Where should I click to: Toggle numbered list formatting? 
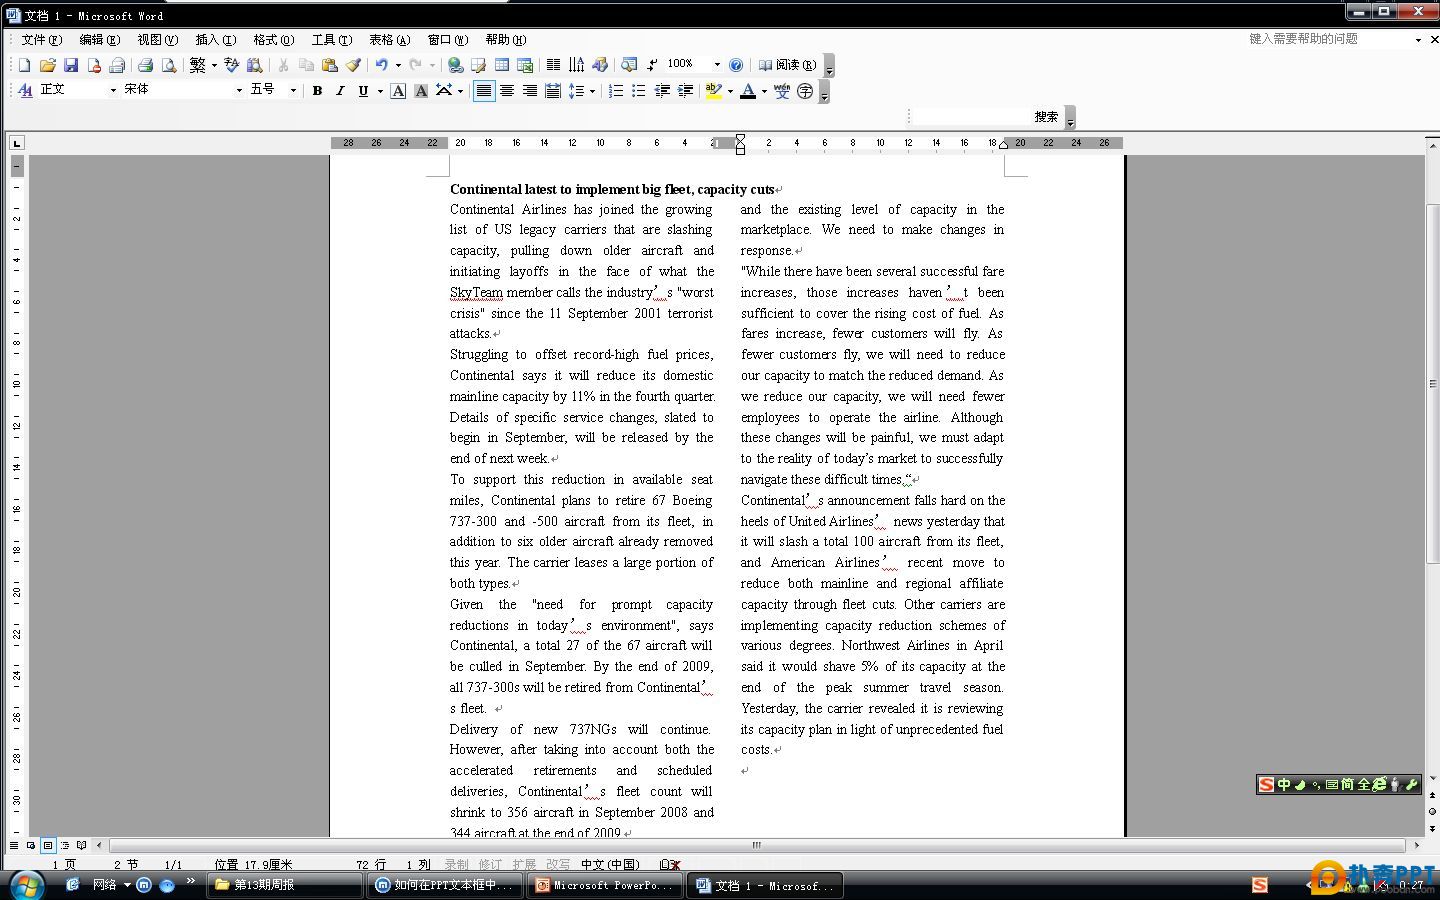pyautogui.click(x=616, y=91)
